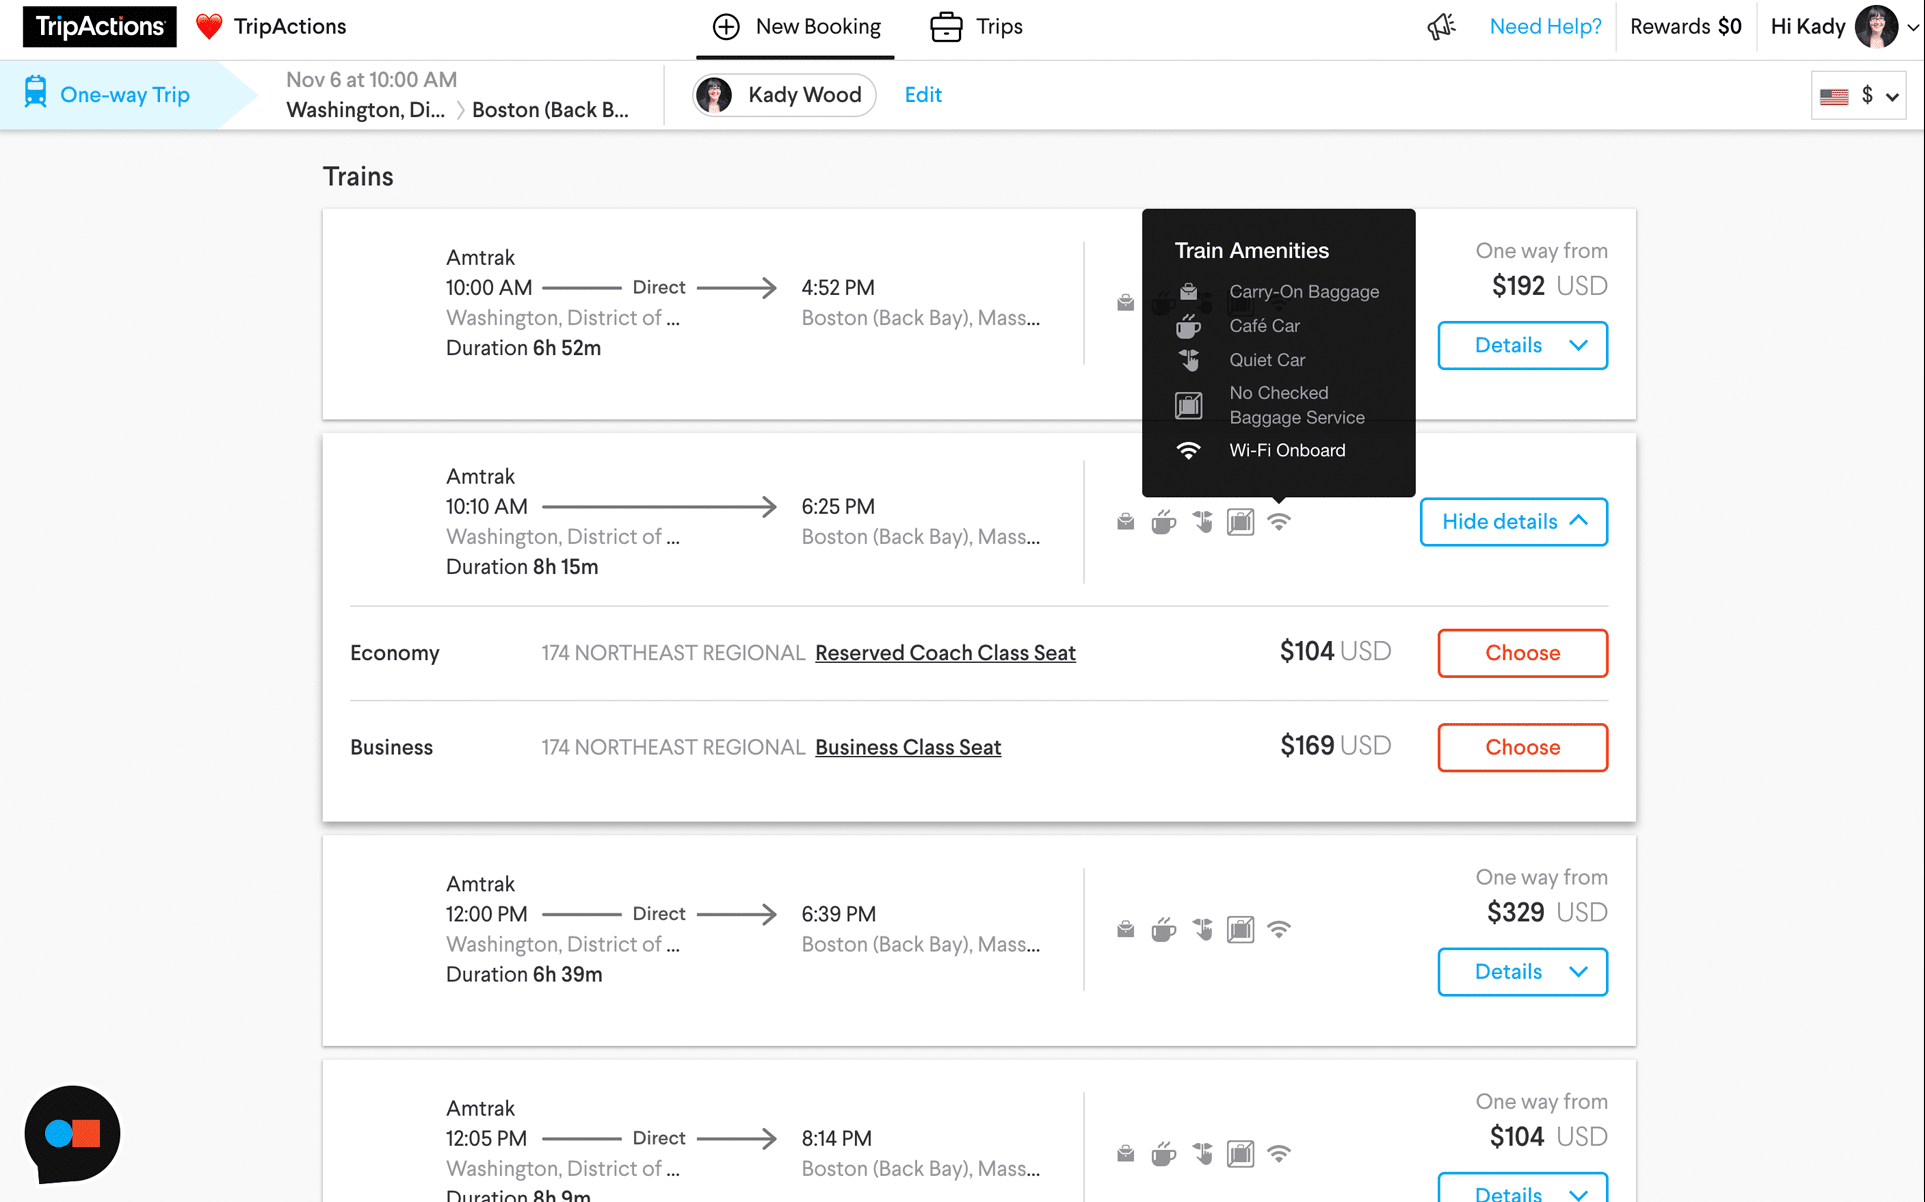
Task: Expand Details for the 10:00 AM train
Action: coord(1522,345)
